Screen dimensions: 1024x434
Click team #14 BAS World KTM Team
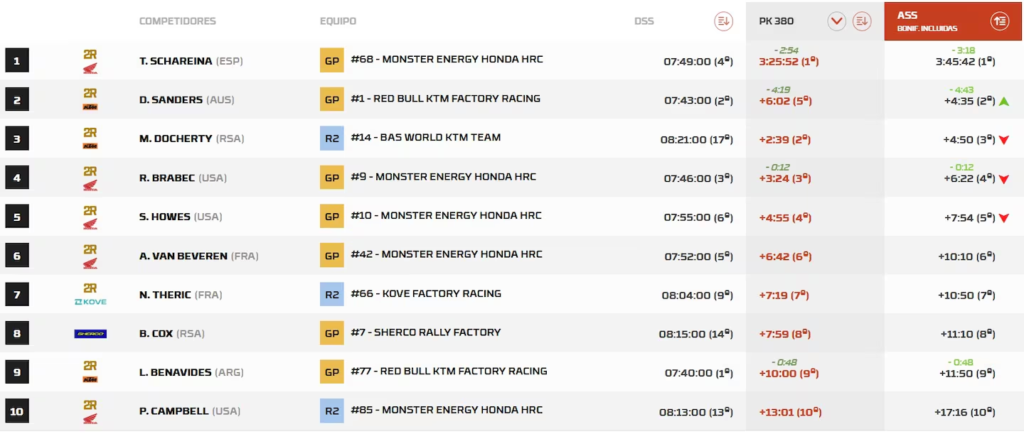425,138
